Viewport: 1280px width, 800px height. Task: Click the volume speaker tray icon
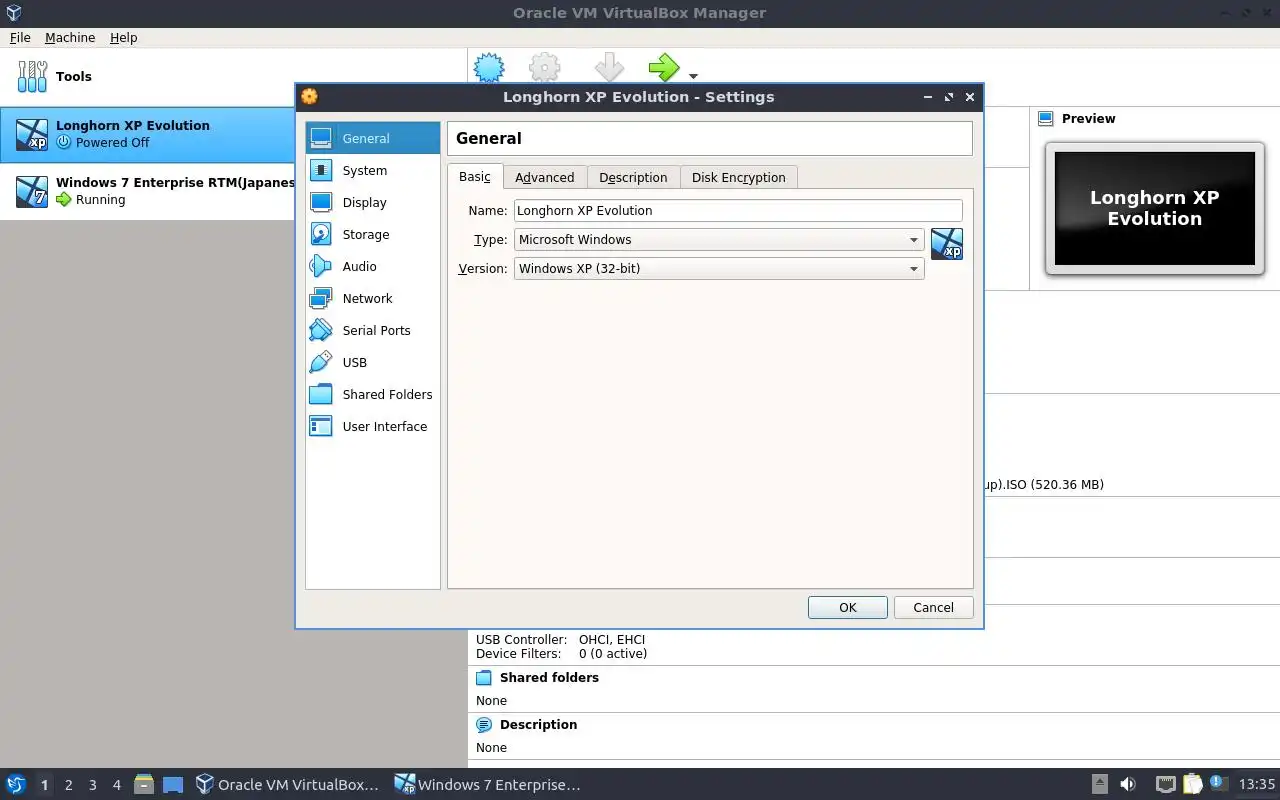point(1128,784)
